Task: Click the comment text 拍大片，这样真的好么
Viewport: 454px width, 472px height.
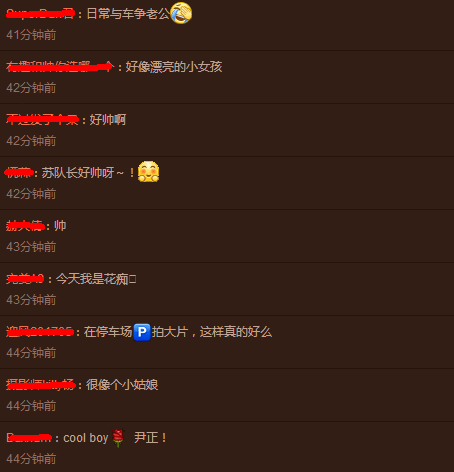Action: click(x=212, y=332)
